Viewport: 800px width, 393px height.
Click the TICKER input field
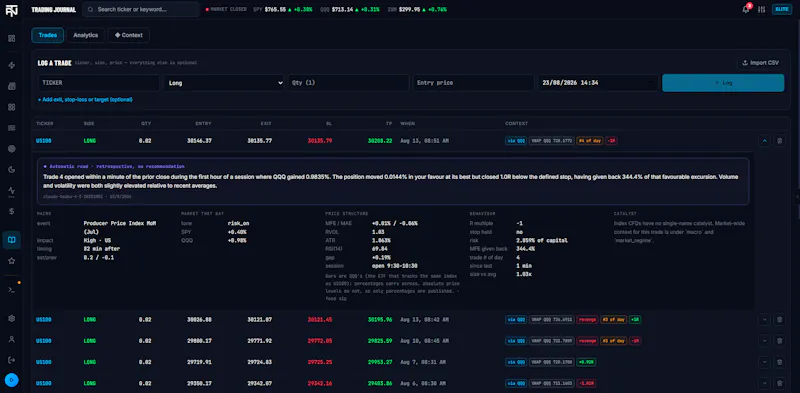coord(98,83)
